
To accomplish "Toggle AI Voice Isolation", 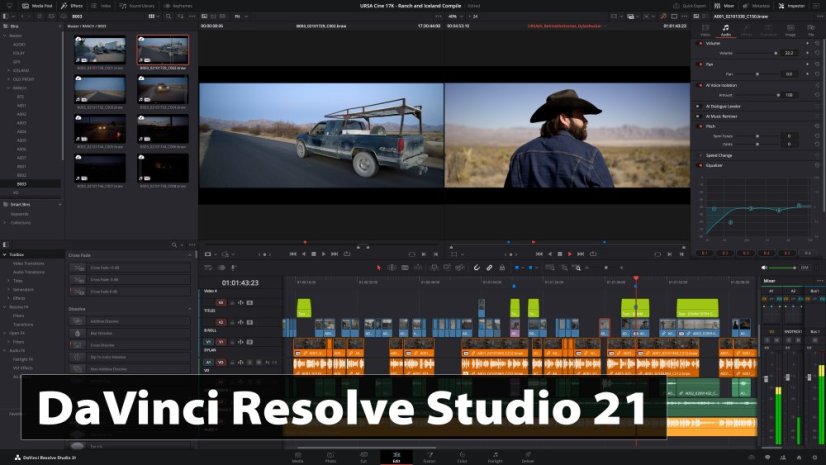I will pyautogui.click(x=700, y=85).
